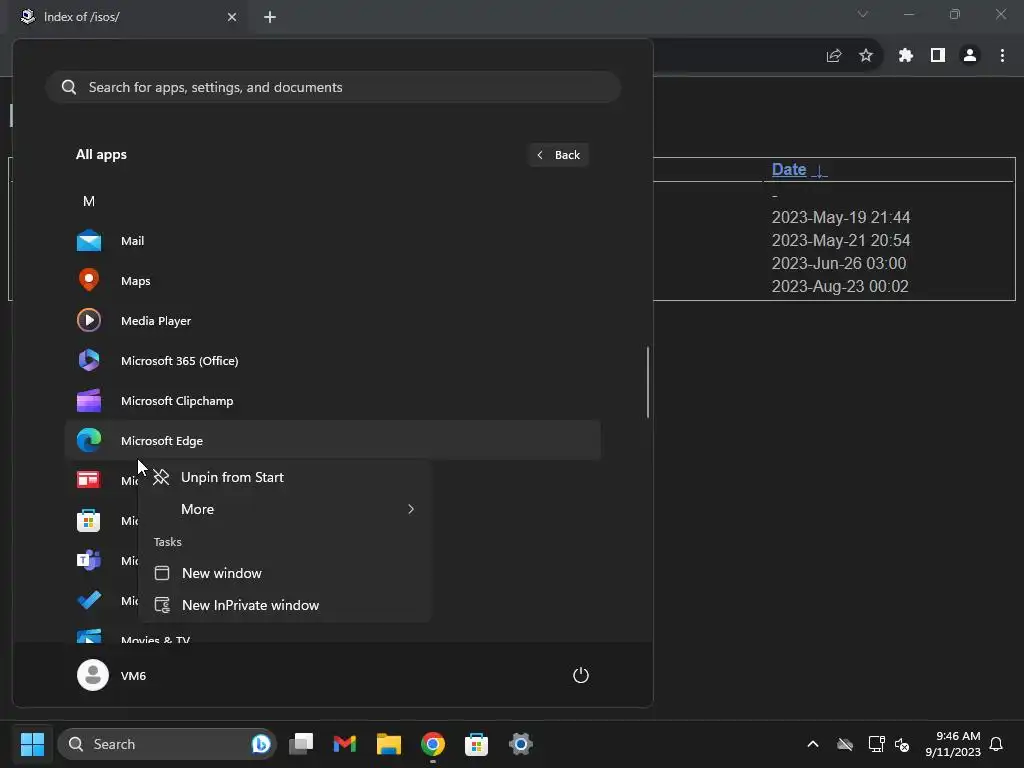Open Bing chat icon in taskbar search

tap(261, 744)
